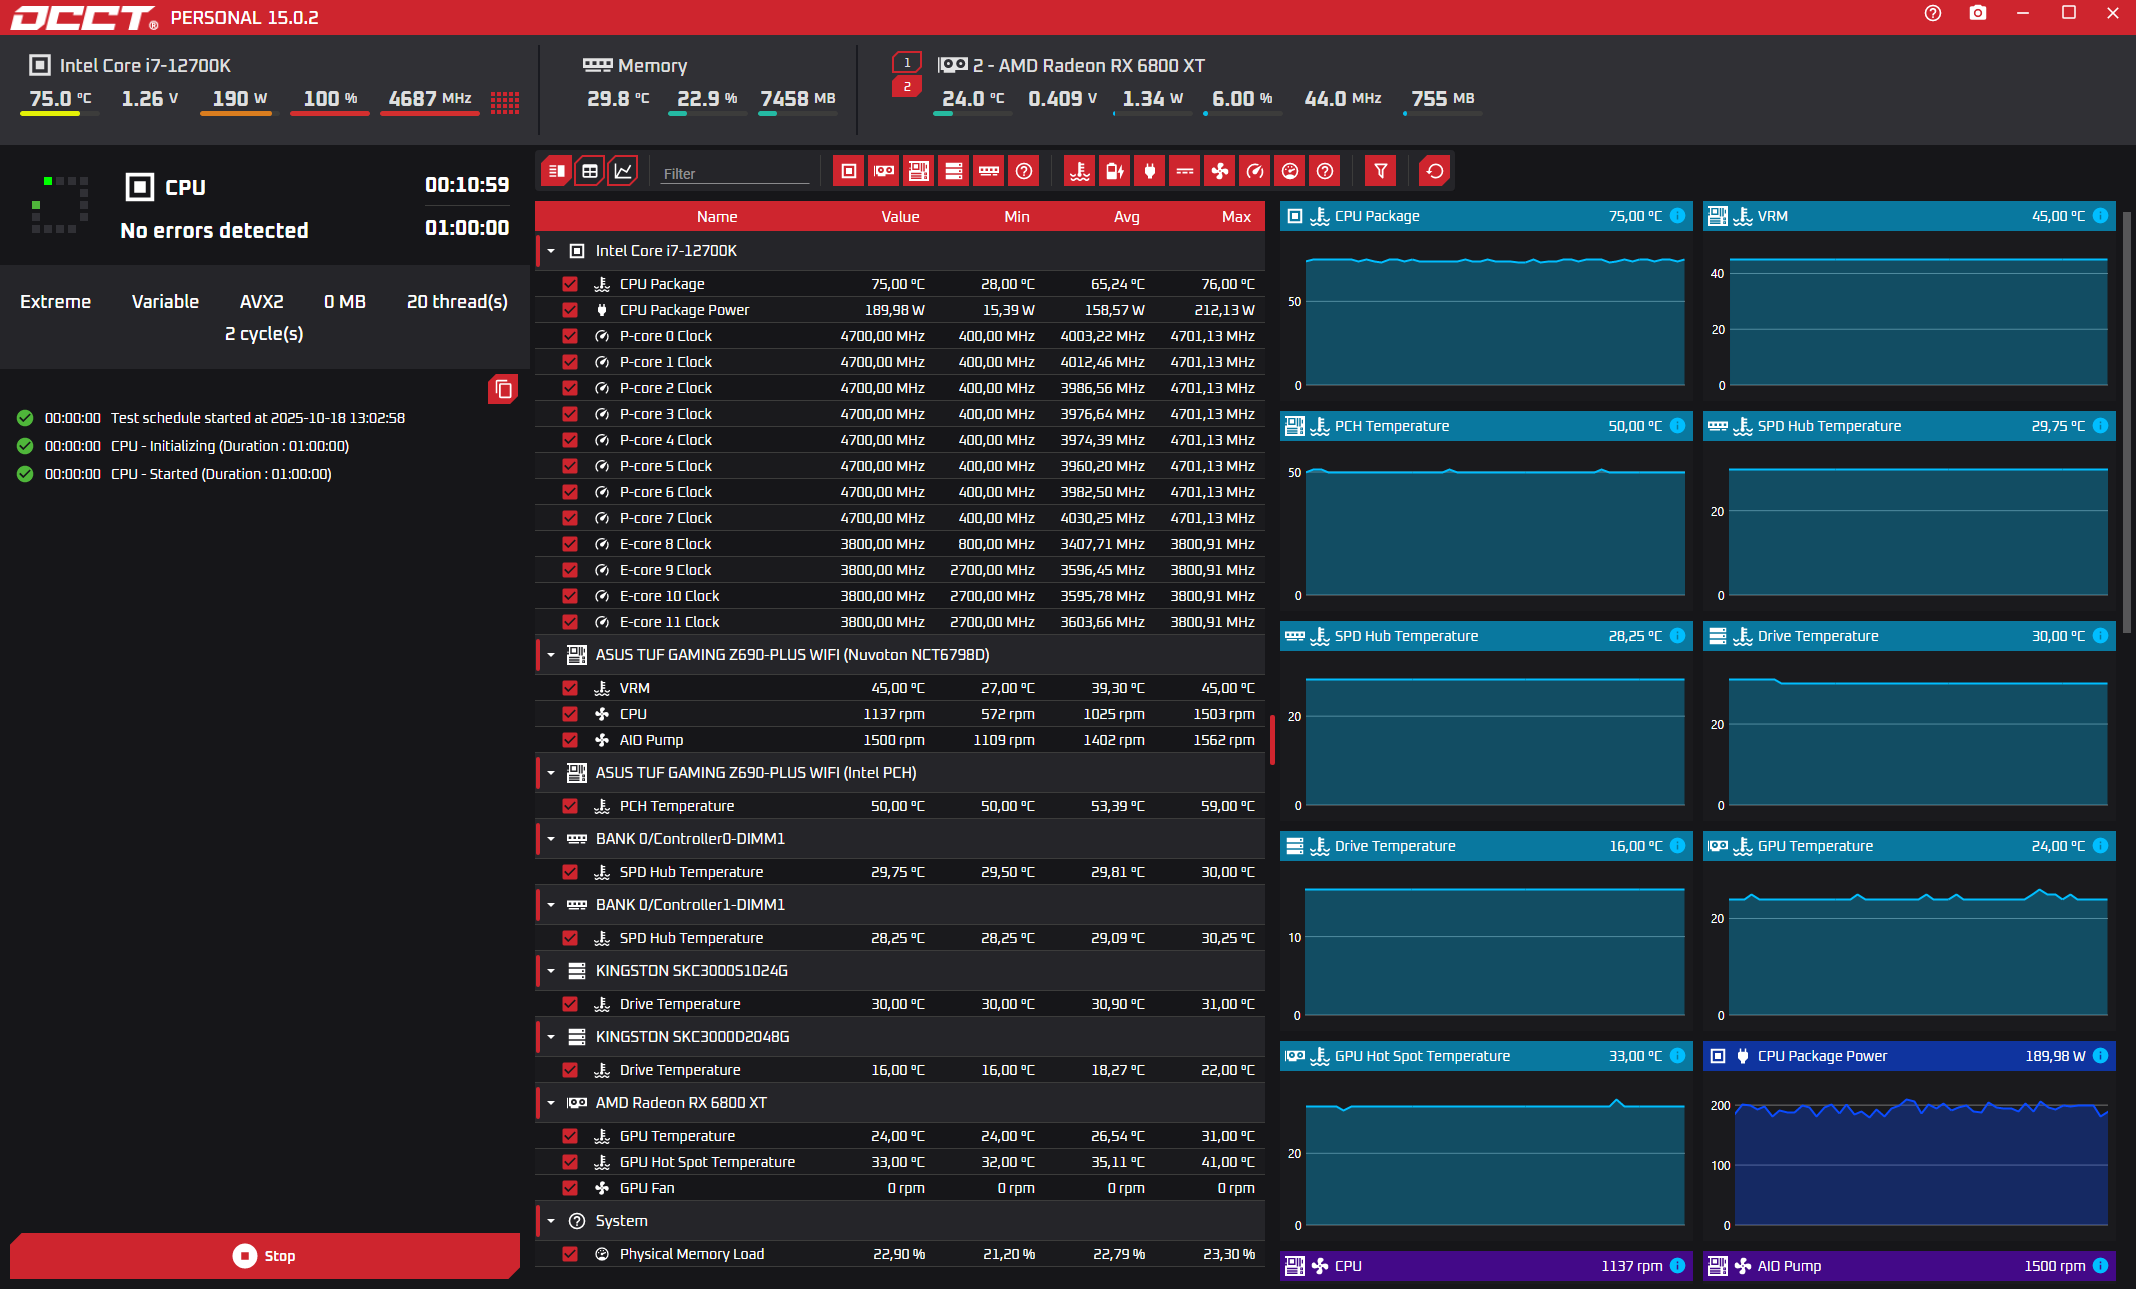Stop the running CPU test
The image size is (2136, 1289).
pos(265,1256)
